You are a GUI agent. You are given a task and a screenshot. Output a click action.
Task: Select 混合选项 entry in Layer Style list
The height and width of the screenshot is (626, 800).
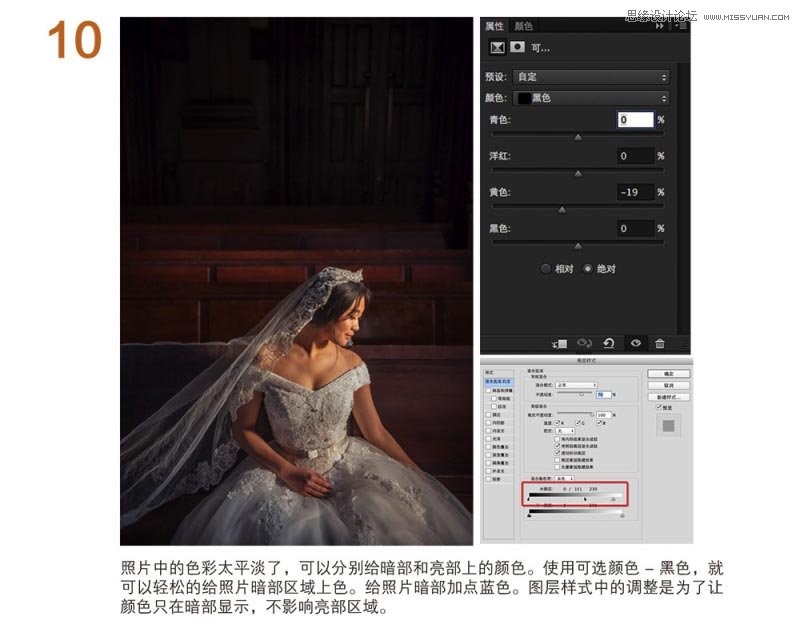click(x=498, y=381)
